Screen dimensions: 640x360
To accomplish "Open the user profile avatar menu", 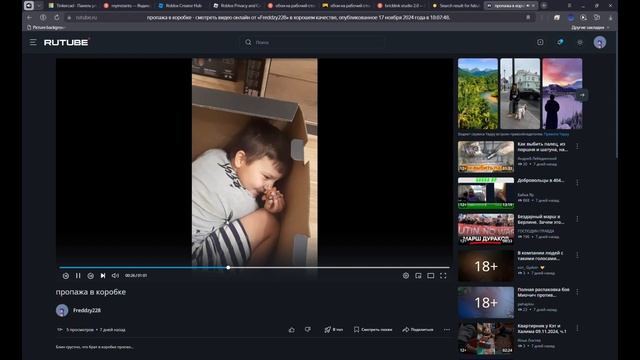I will (x=600, y=42).
